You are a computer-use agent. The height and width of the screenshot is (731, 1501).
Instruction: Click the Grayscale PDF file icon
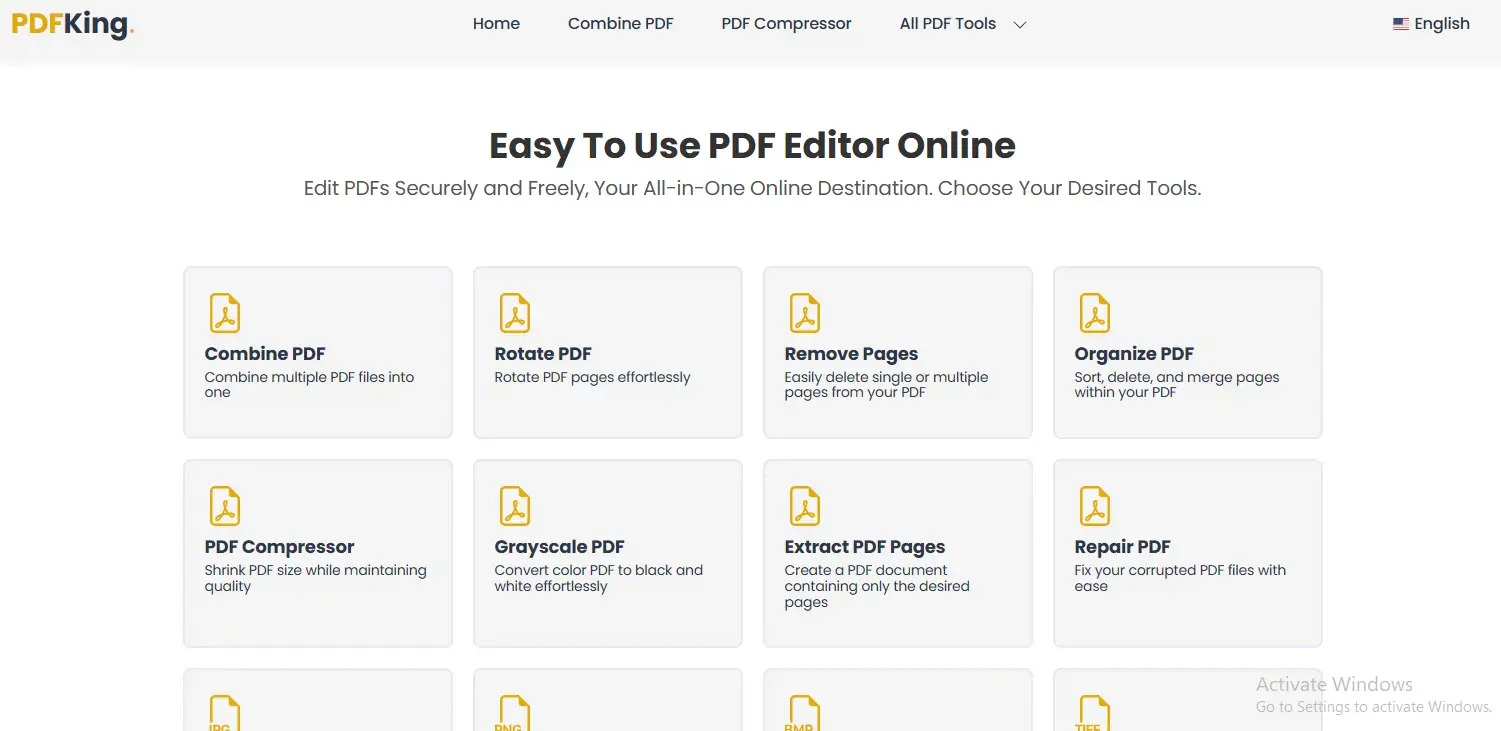click(x=514, y=506)
